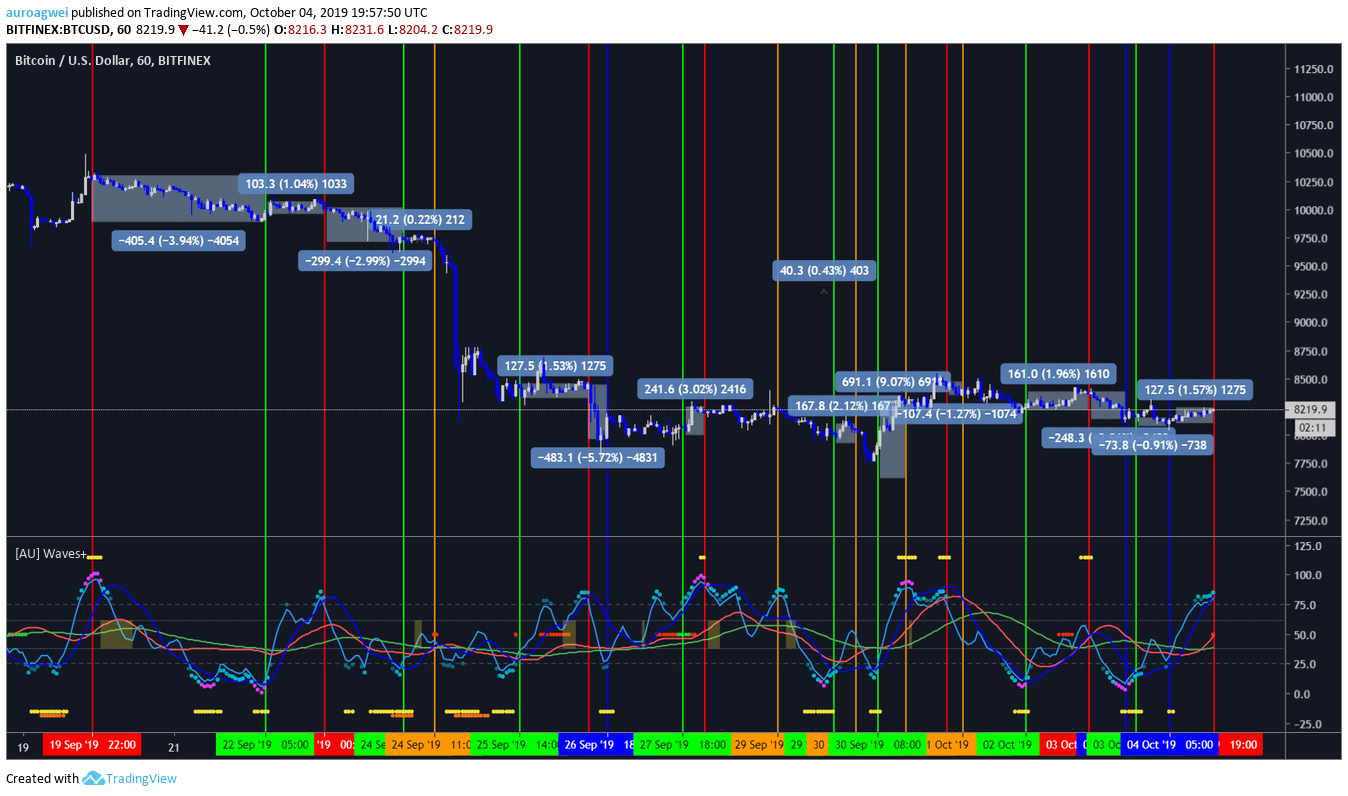
Task: Select measurement label 103.3 (1.04%) 1033
Action: point(296,184)
